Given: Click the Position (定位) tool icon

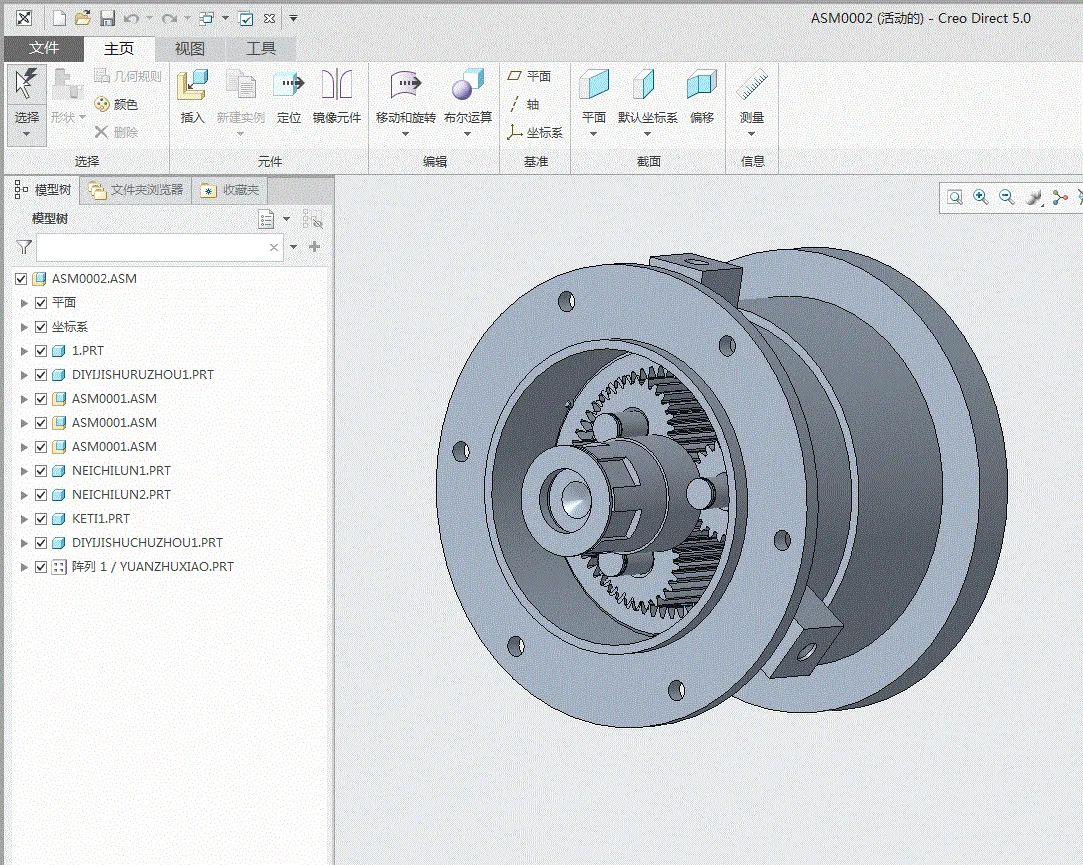Looking at the screenshot, I should coord(289,86).
